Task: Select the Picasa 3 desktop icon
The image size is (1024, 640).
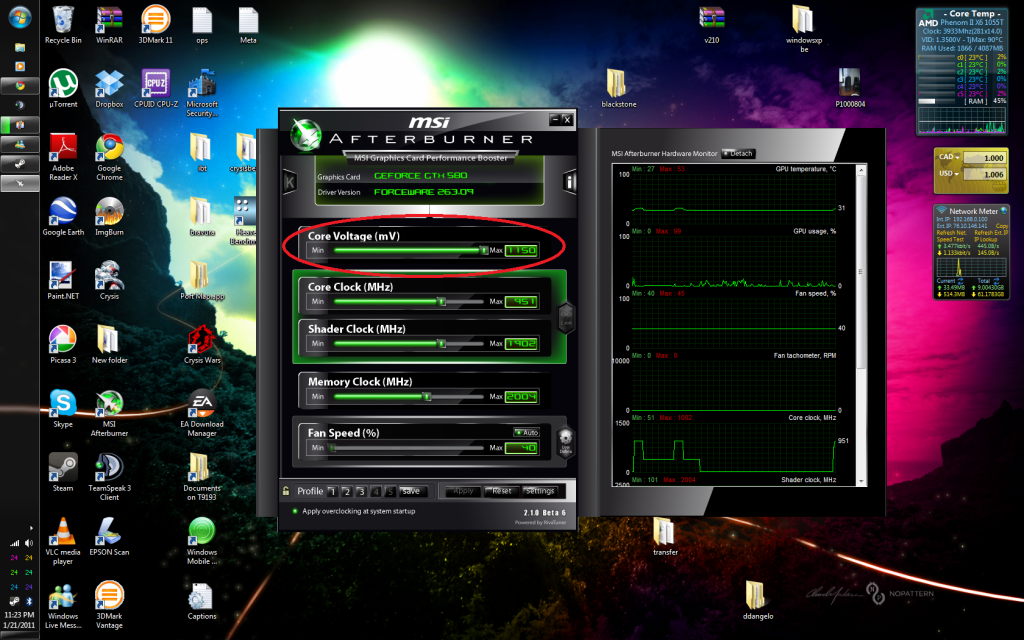Action: [x=63, y=345]
